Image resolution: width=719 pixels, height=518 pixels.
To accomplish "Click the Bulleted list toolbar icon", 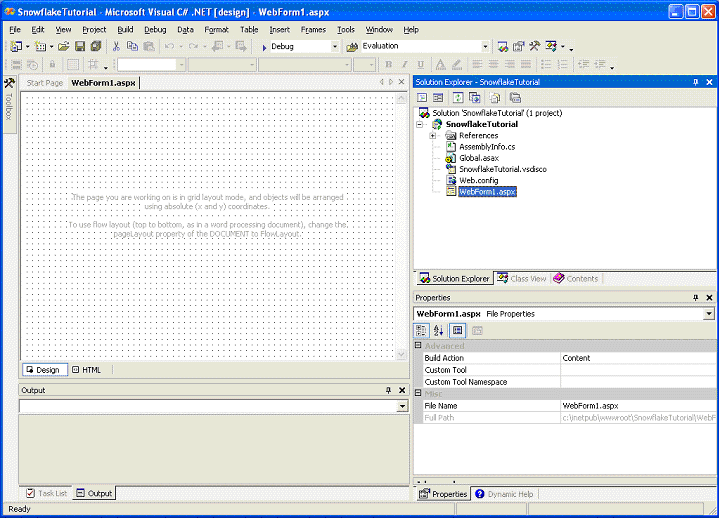I will [x=546, y=65].
